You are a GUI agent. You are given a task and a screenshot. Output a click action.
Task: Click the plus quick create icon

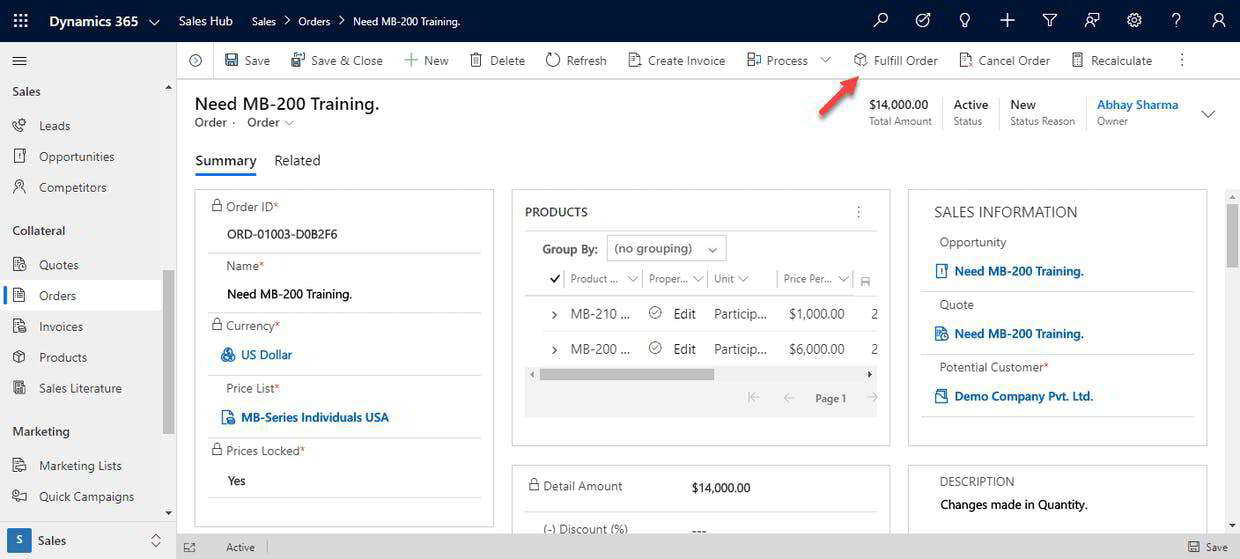[1007, 20]
